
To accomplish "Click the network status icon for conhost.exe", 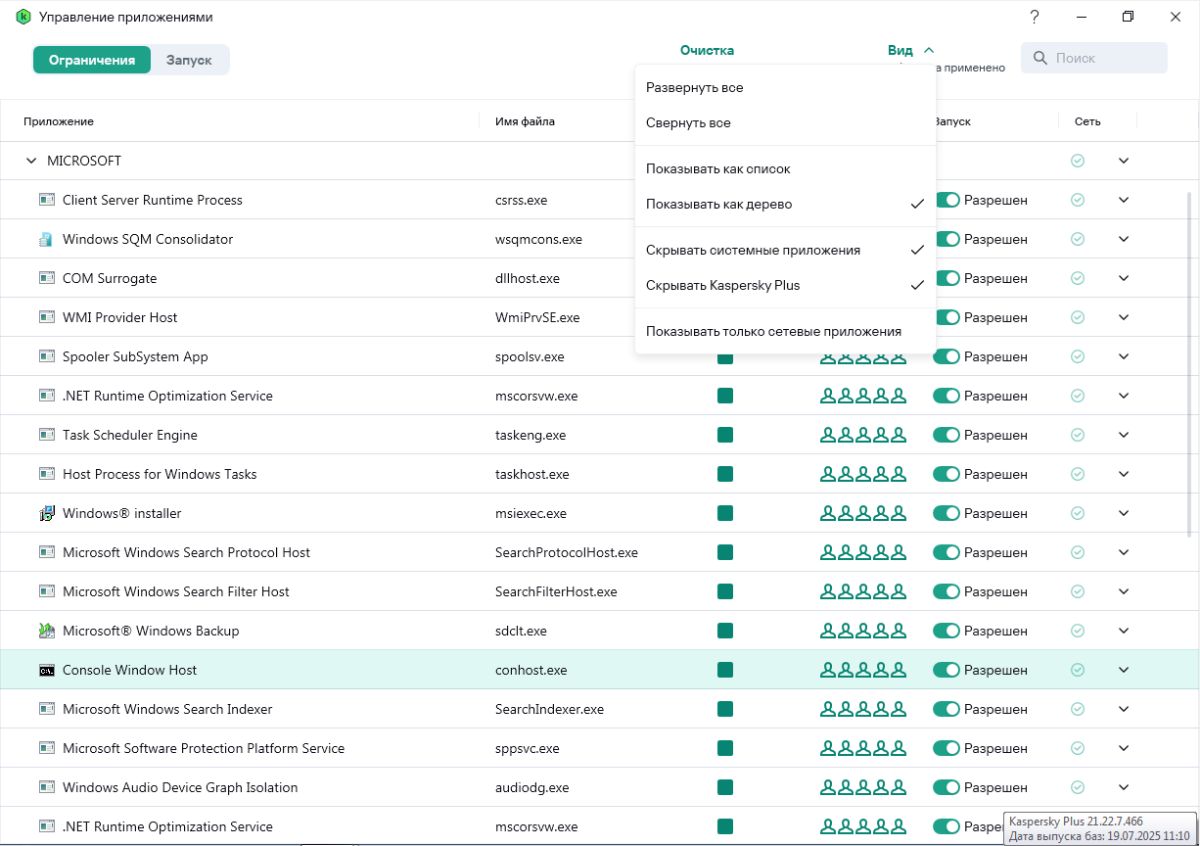I will click(x=1077, y=670).
